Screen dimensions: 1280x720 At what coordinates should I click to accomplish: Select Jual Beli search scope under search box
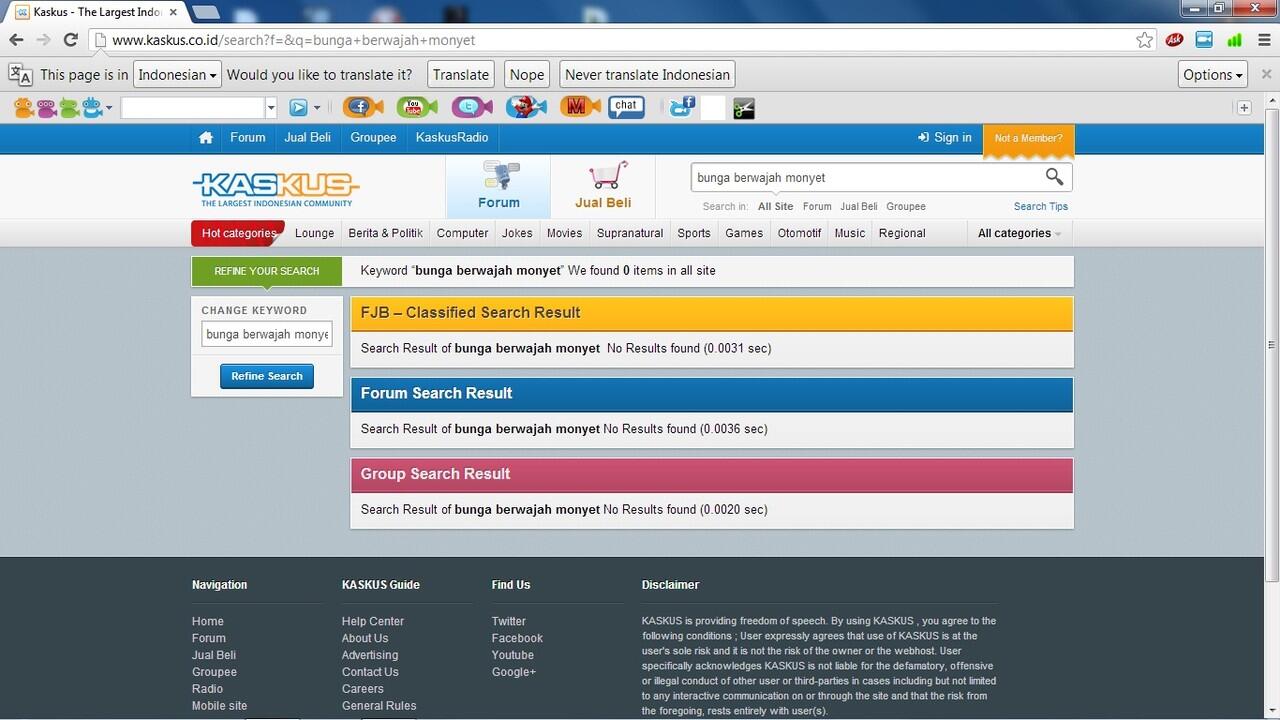pyautogui.click(x=858, y=206)
